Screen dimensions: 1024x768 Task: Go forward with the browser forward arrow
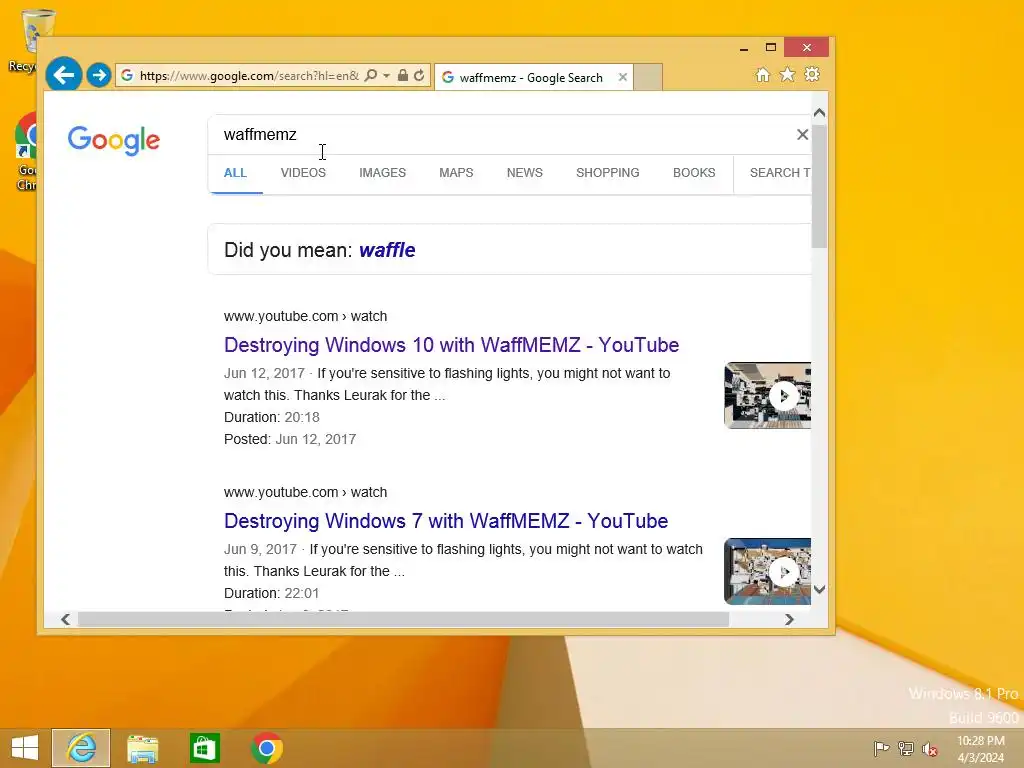tap(99, 75)
